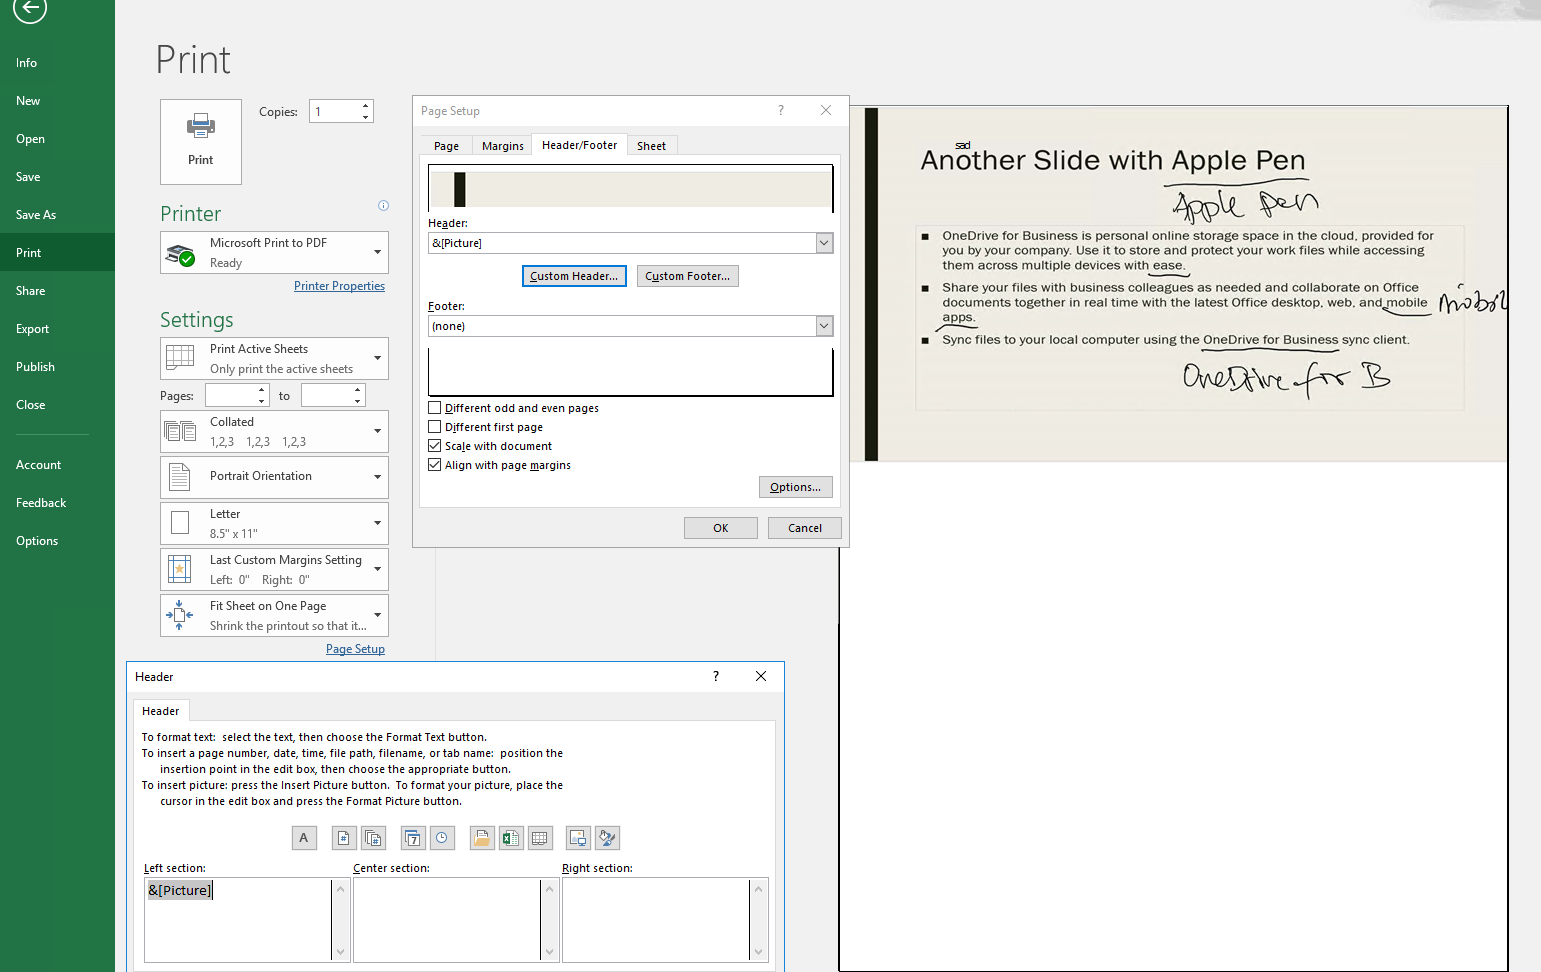Screen dimensions: 1541x972
Task: Insert File Path into header
Action: click(482, 838)
